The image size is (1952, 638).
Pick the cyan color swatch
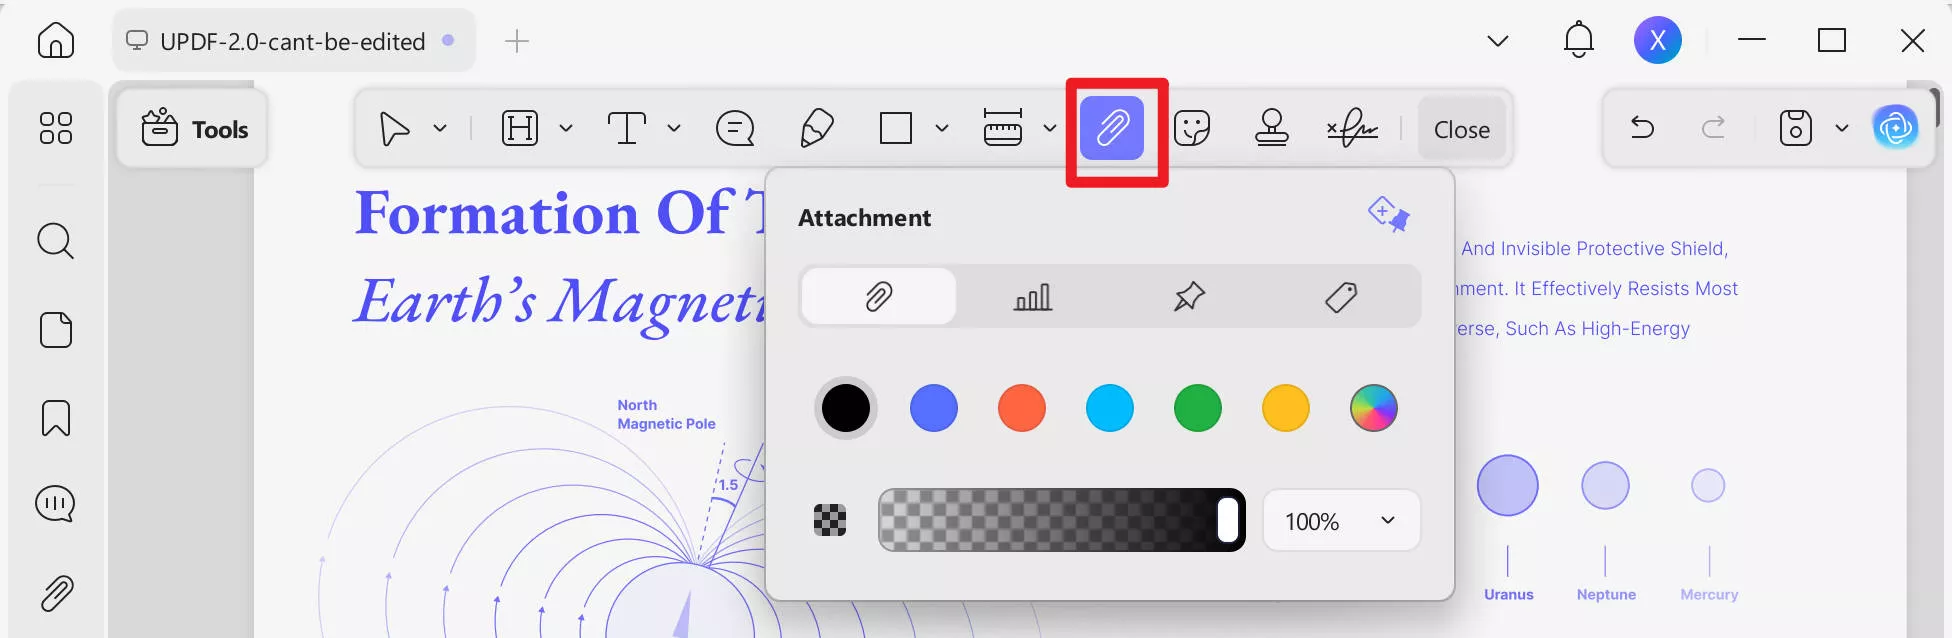coord(1110,408)
